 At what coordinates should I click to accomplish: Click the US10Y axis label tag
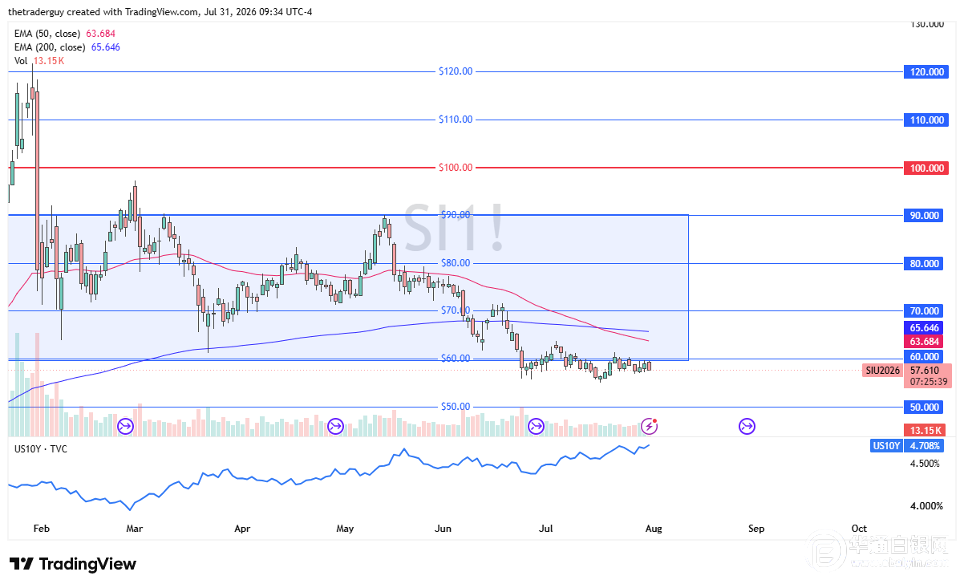point(887,446)
